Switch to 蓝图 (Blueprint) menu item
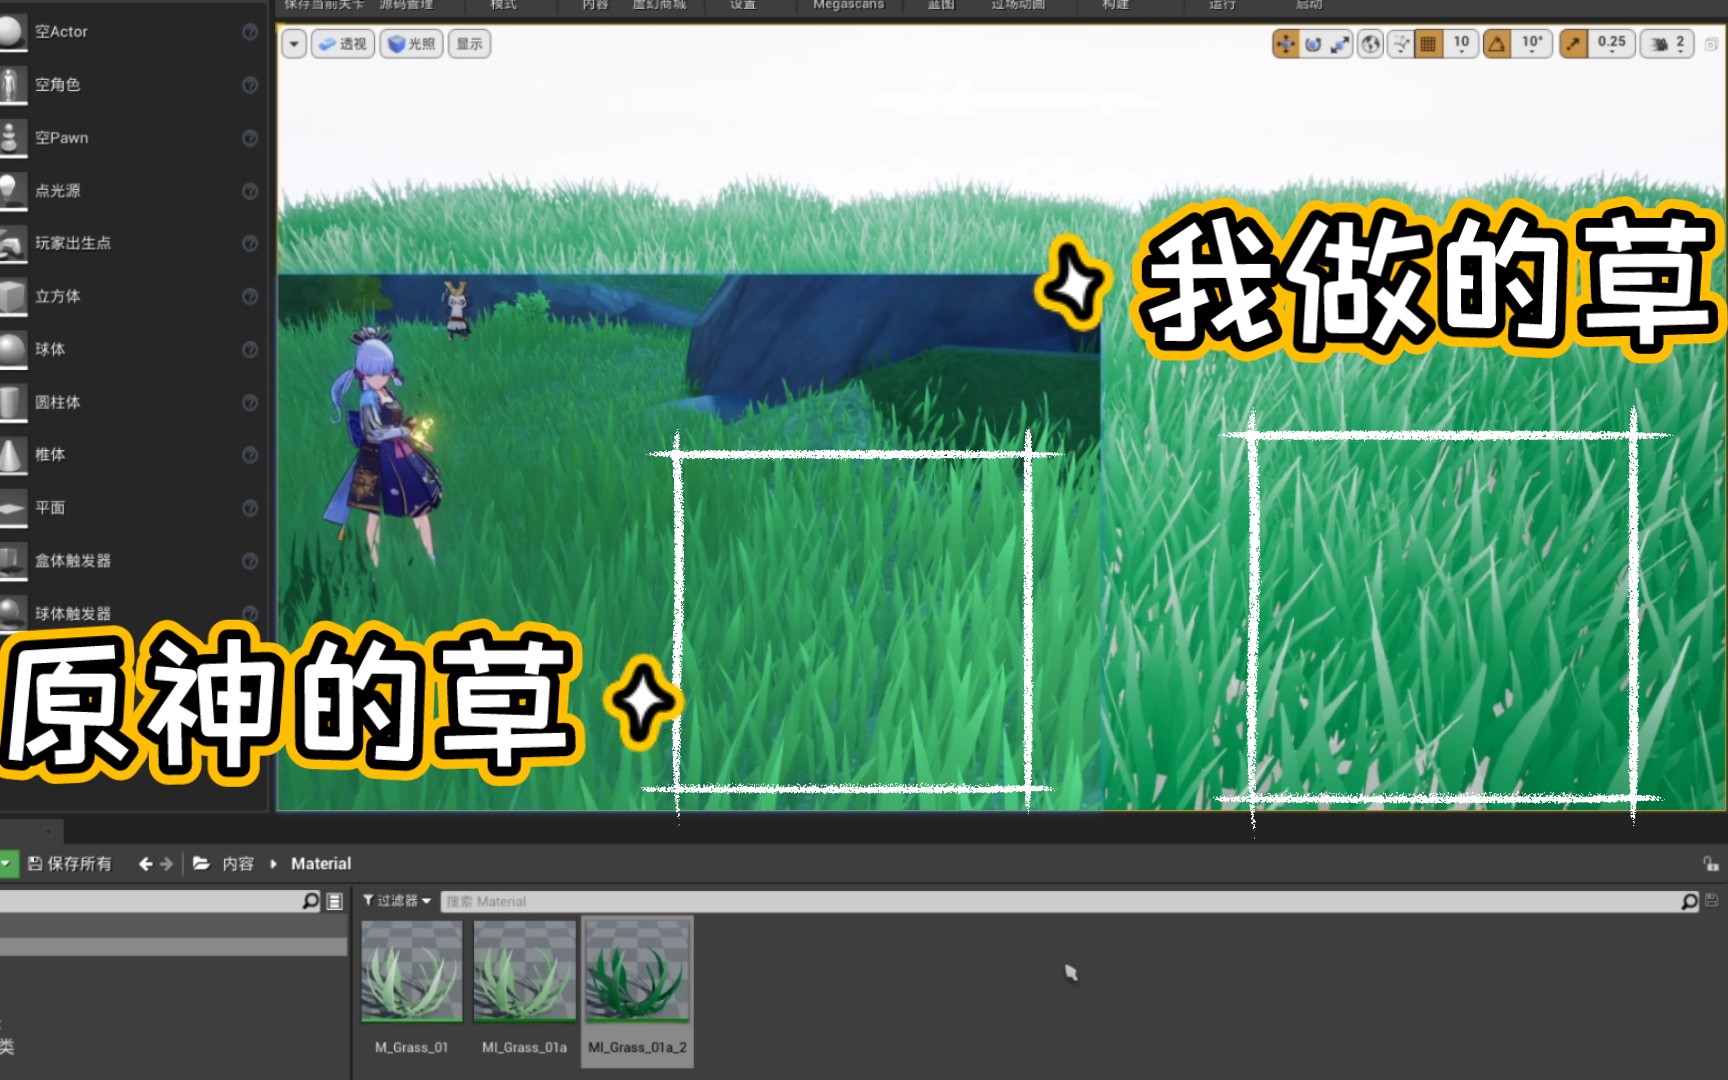Screen dimensions: 1728x1080 938,5
